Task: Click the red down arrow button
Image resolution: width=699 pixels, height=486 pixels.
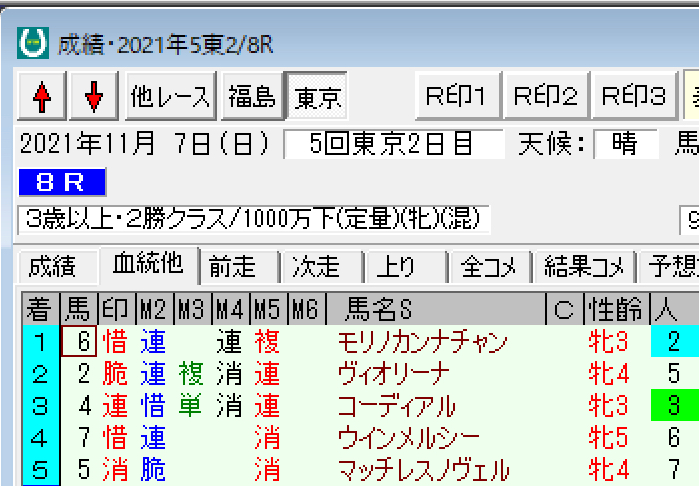Action: (x=94, y=96)
